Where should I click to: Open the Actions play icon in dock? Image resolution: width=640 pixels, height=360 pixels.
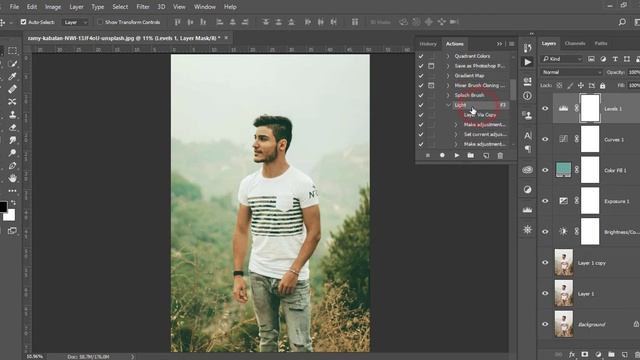(x=527, y=62)
